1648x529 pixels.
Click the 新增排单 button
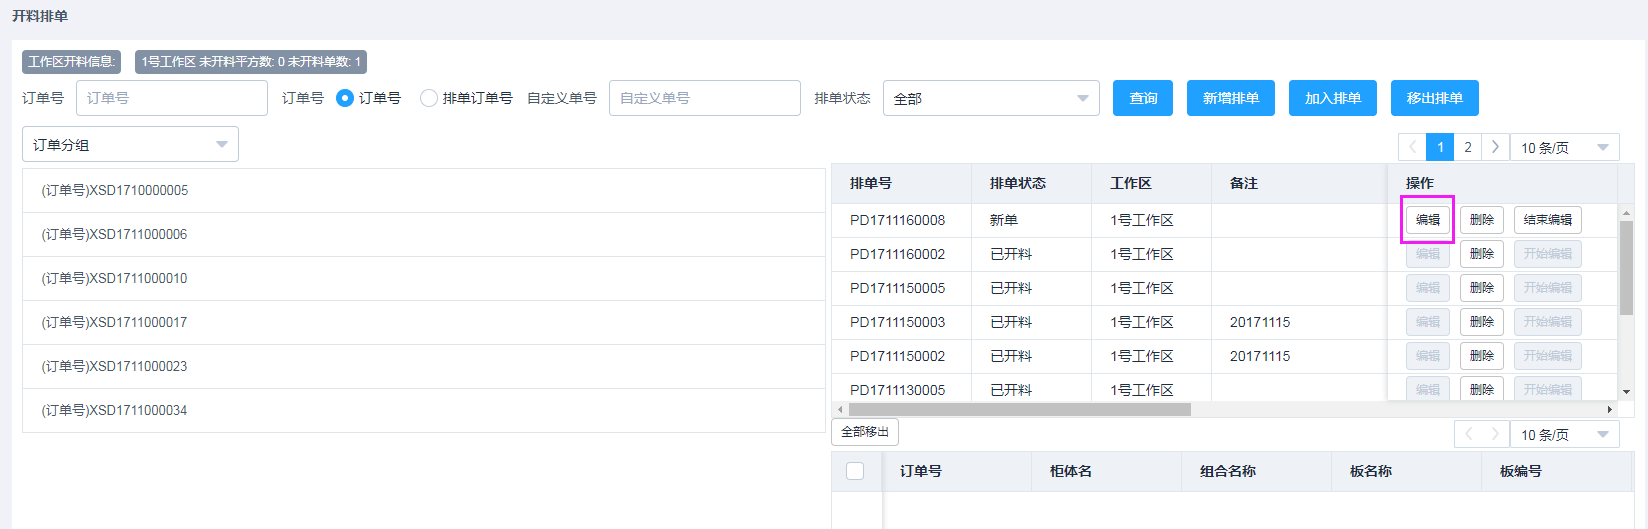tap(1230, 98)
